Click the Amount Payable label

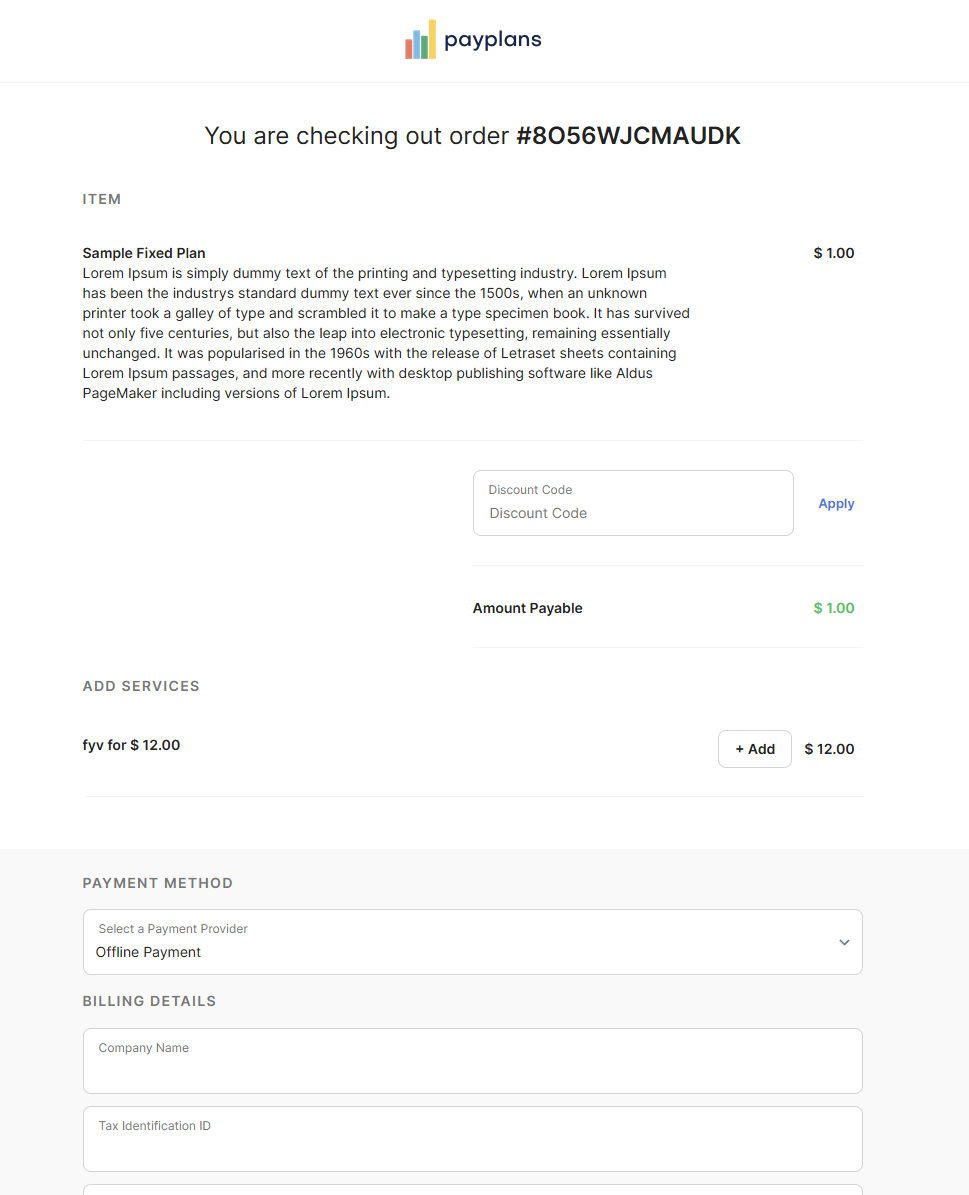(527, 608)
